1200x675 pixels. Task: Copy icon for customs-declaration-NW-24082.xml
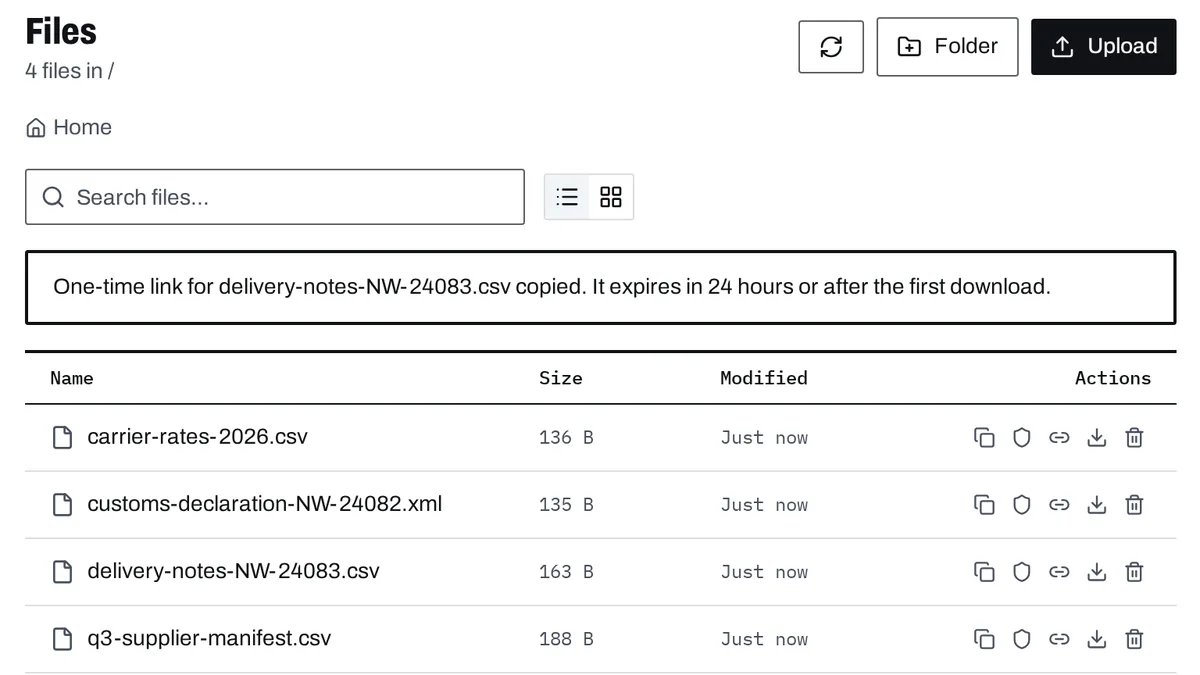point(984,504)
